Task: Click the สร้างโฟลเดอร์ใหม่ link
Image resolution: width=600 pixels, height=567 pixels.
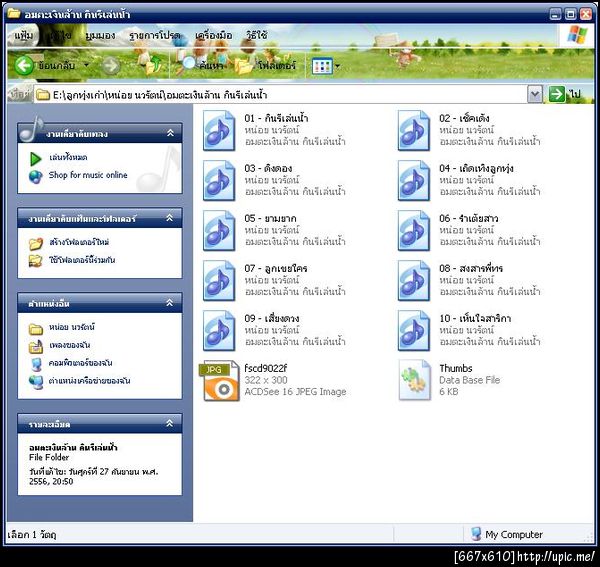Action: pyautogui.click(x=79, y=242)
